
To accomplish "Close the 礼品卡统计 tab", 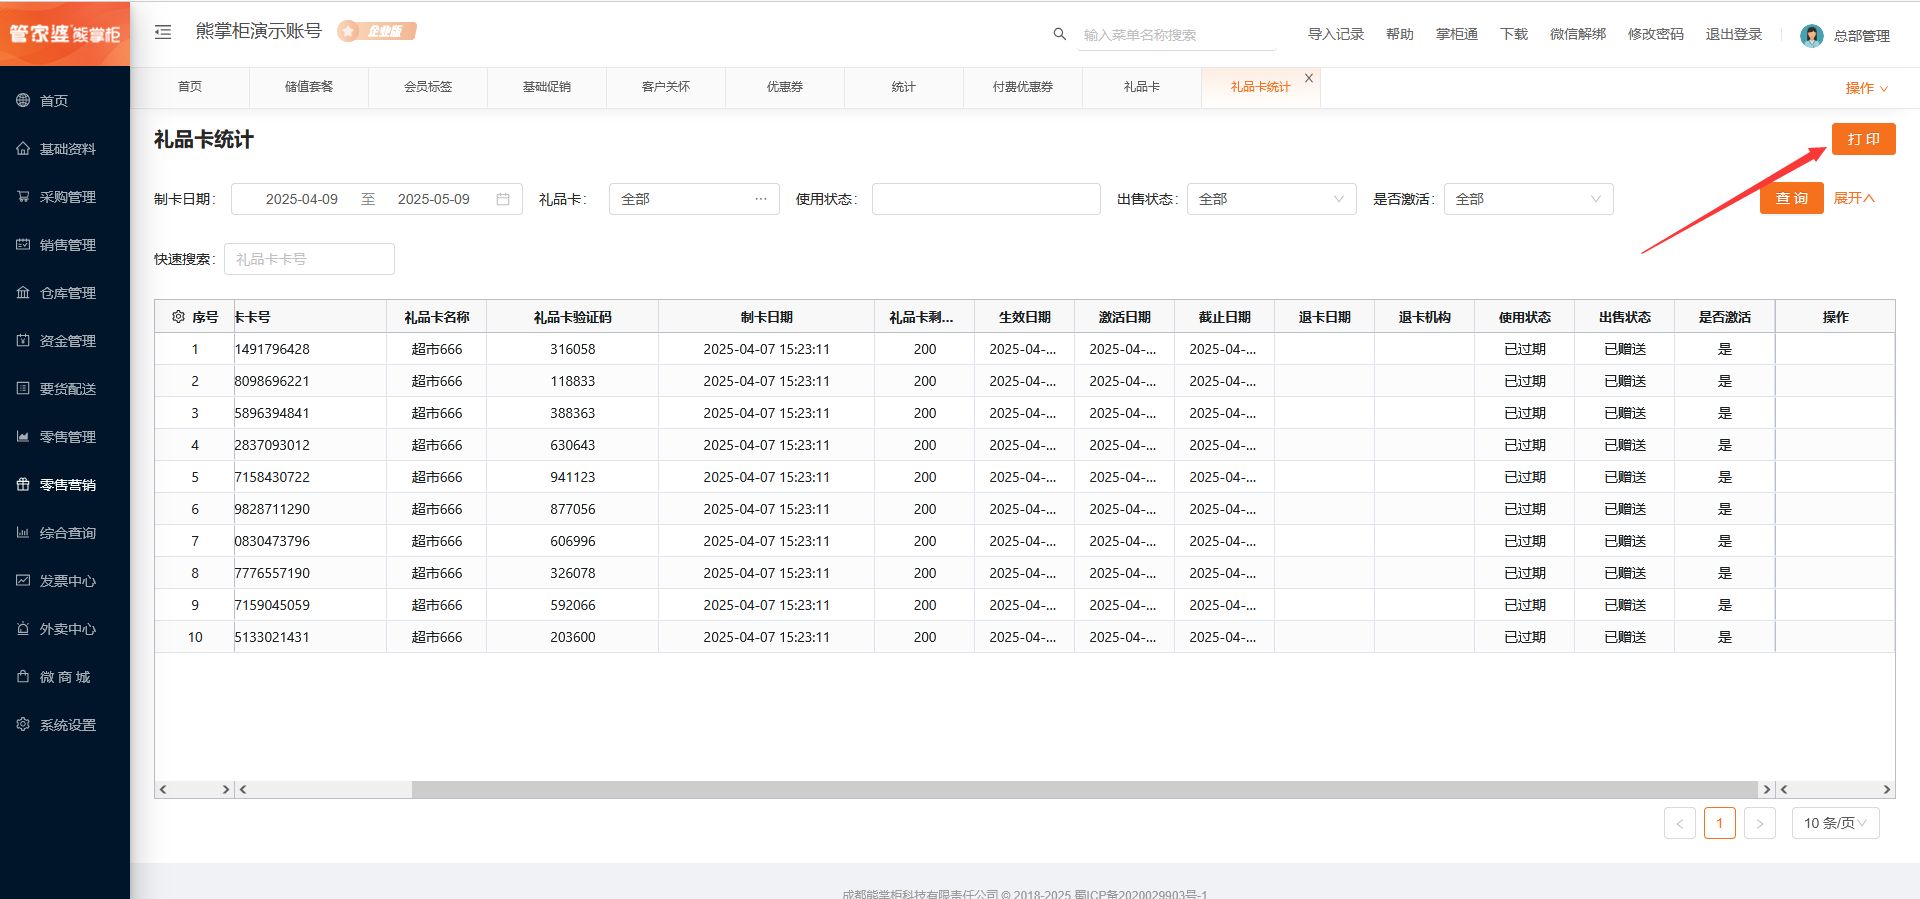I will [1309, 78].
